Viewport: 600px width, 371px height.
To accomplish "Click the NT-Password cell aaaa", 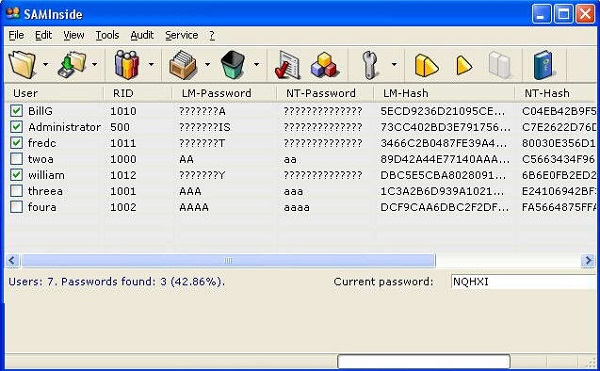I will [x=297, y=207].
